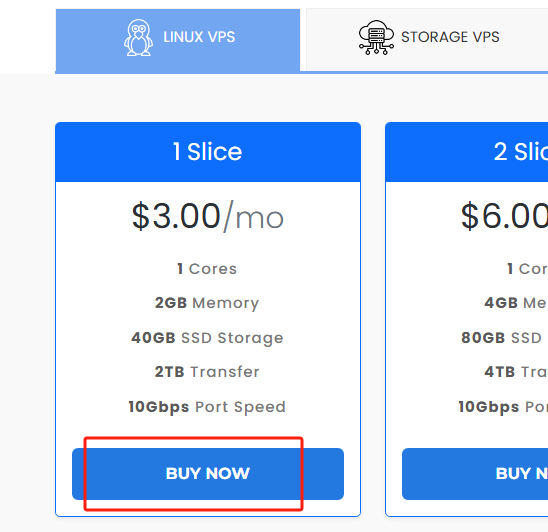Click the 4GB Memory line in 2 Slice
Image resolution: width=548 pixels, height=532 pixels.
pos(516,303)
